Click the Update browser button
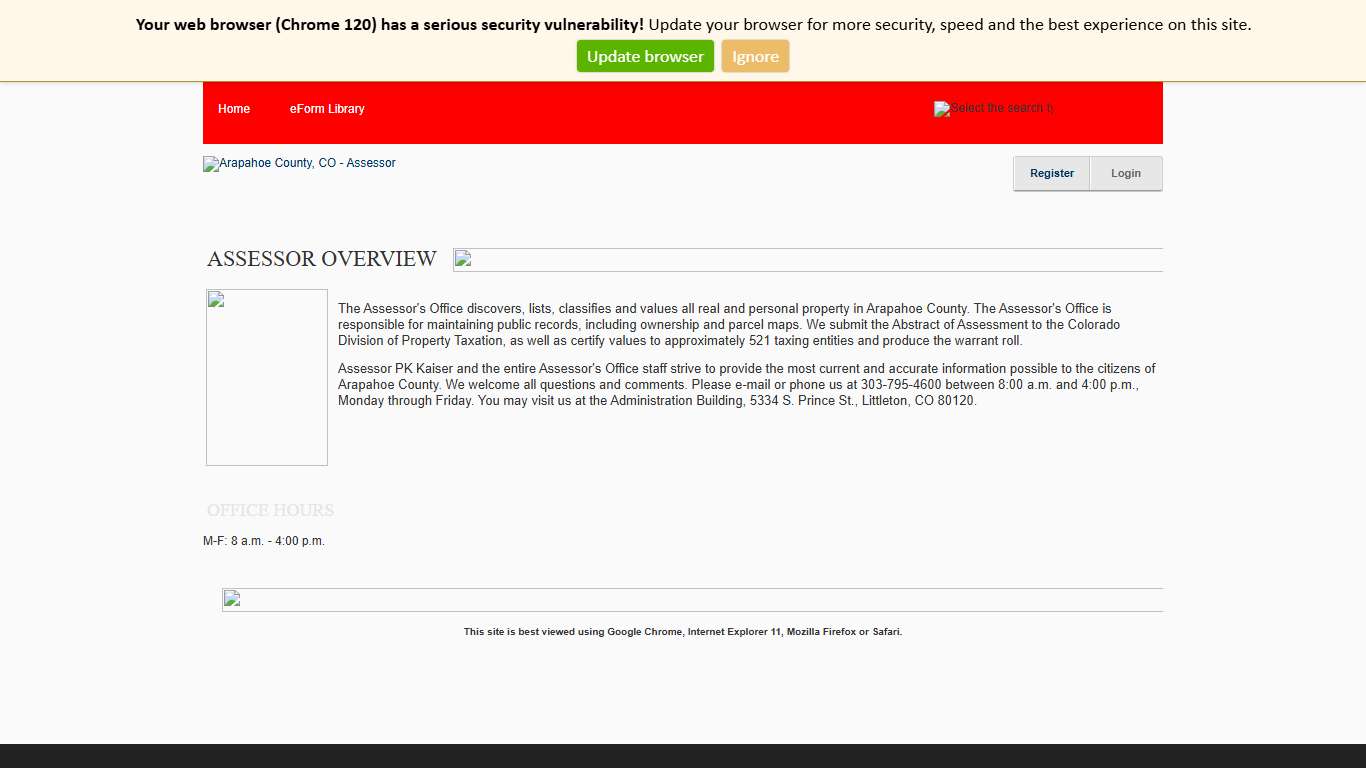1366x768 pixels. [645, 56]
